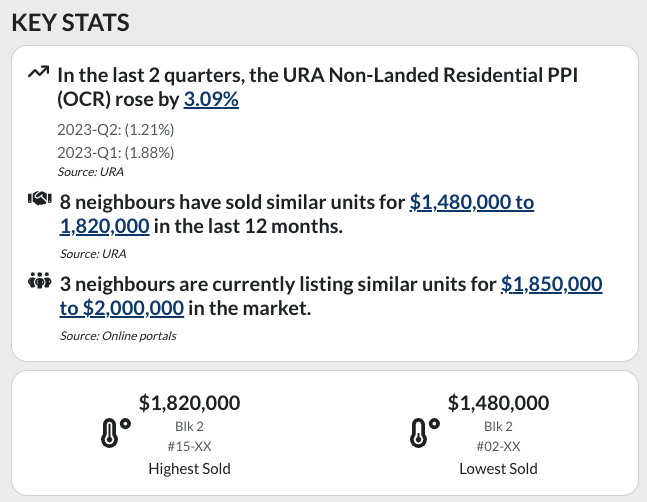Click the Source: Online portals note
Viewport: 647px width, 502px height.
point(118,336)
